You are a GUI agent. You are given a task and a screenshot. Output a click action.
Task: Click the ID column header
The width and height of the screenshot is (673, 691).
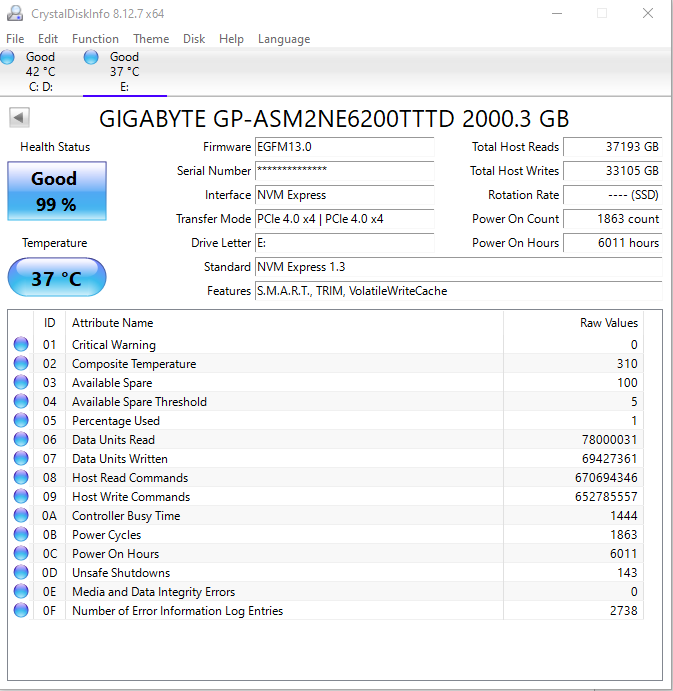49,323
